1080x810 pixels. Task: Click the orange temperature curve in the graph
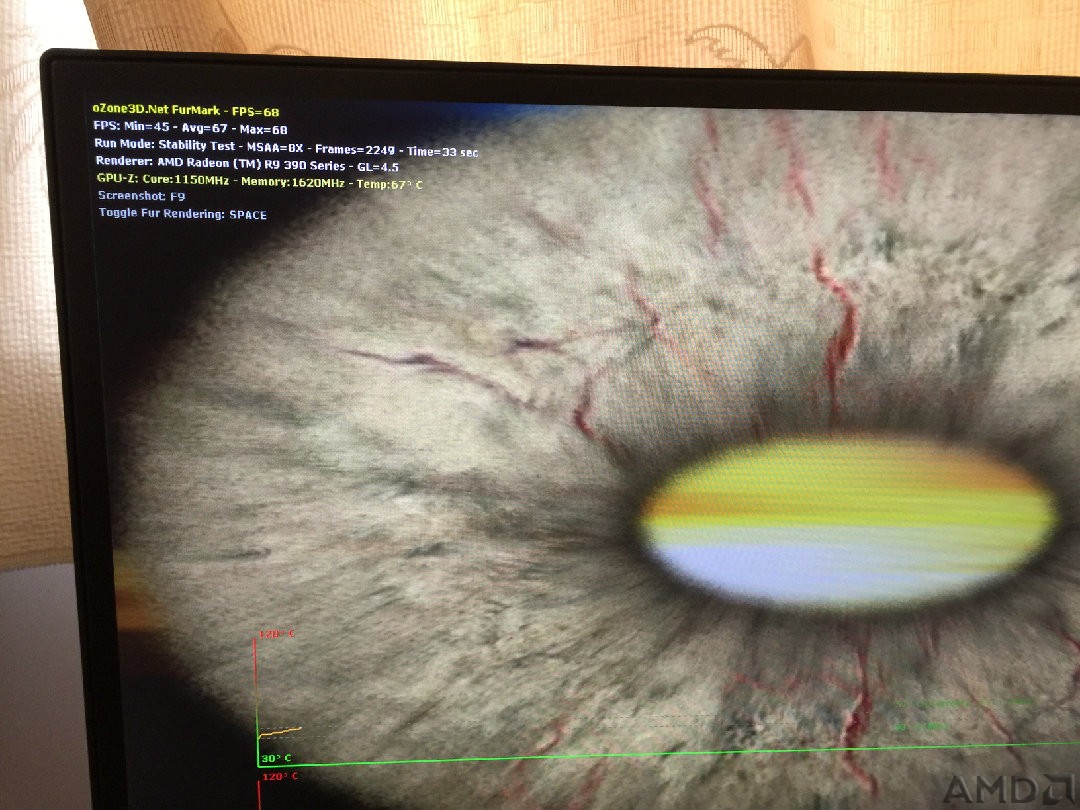tap(280, 732)
